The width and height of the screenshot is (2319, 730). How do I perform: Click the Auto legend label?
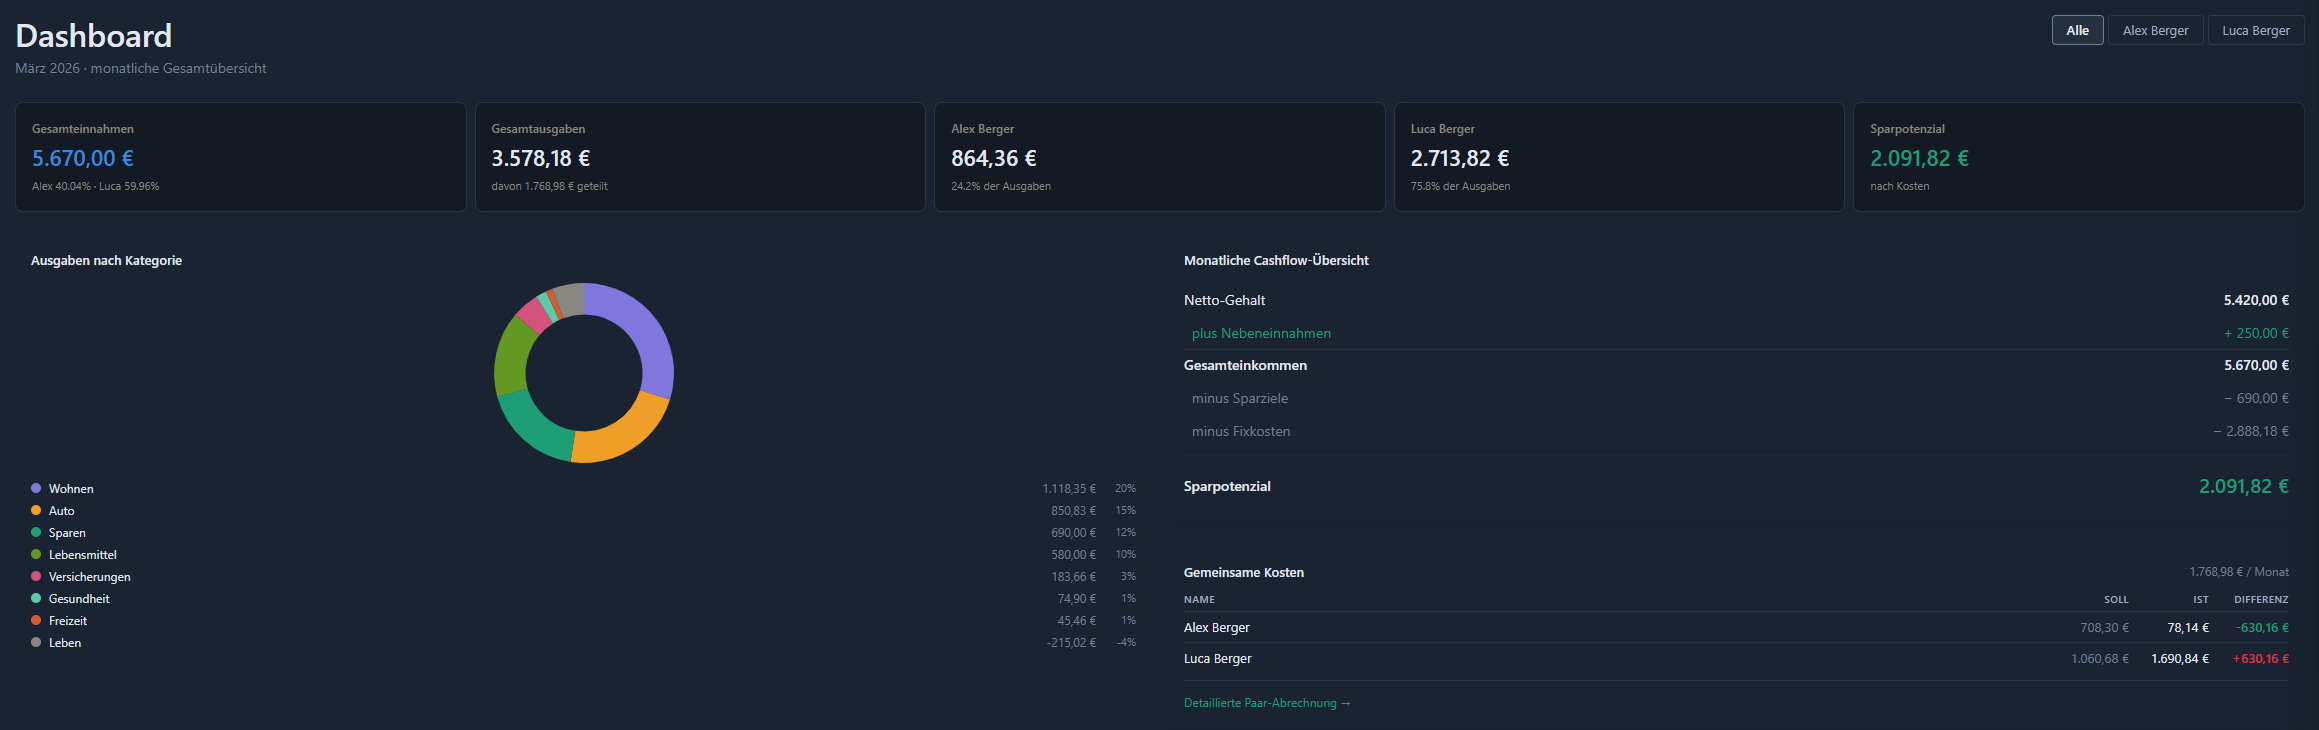(x=61, y=511)
